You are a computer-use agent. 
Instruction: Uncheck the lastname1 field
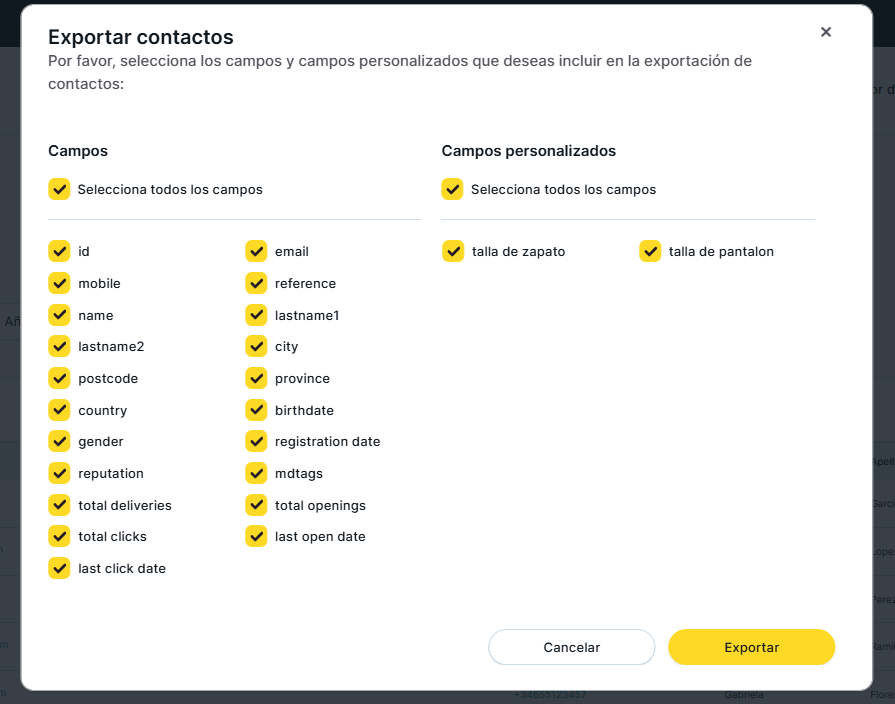coord(256,315)
